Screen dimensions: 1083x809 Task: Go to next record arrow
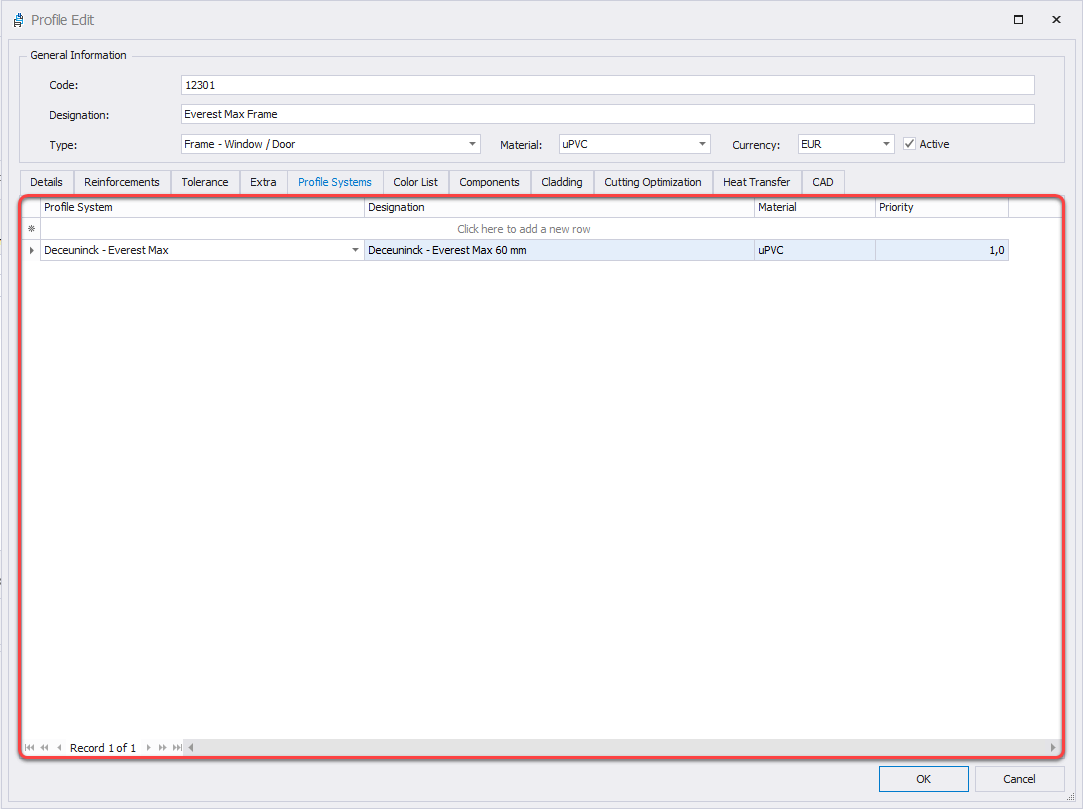click(x=149, y=748)
